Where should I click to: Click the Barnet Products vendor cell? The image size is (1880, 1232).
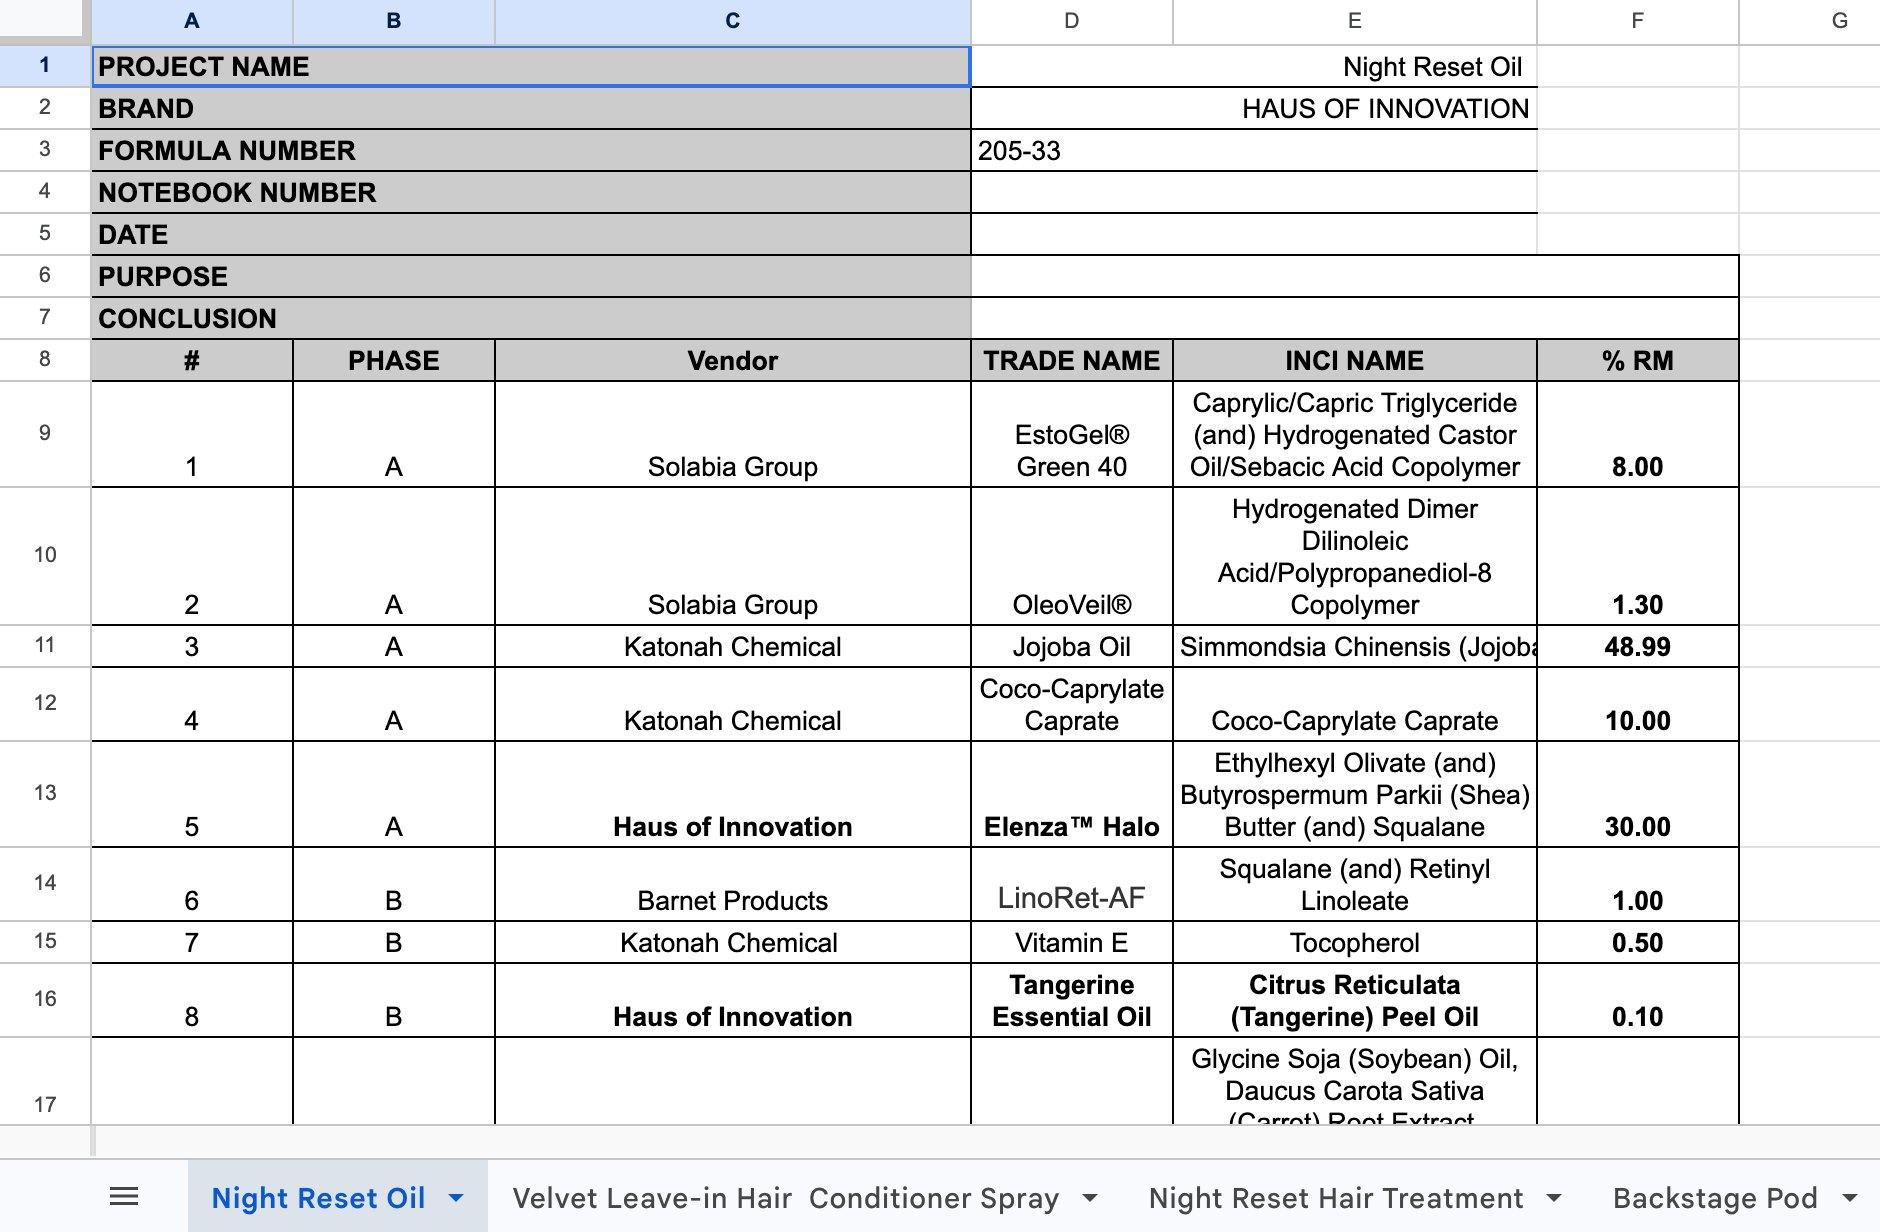733,884
